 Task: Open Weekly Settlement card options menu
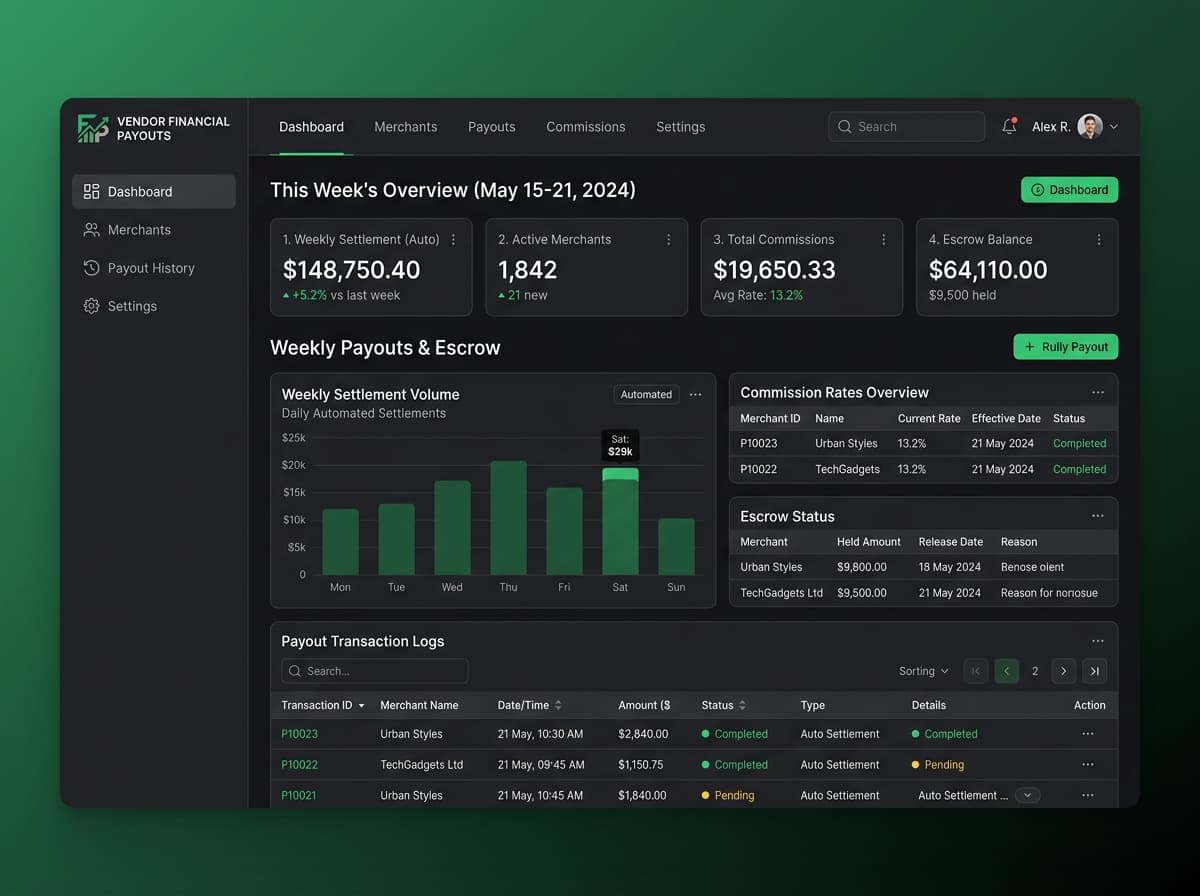click(453, 240)
